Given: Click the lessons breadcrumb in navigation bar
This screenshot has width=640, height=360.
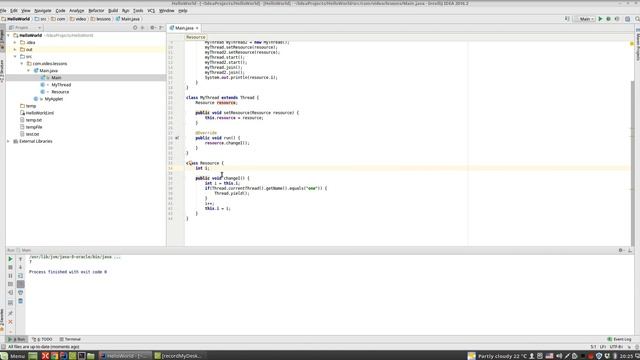Looking at the screenshot, I should click(100, 19).
